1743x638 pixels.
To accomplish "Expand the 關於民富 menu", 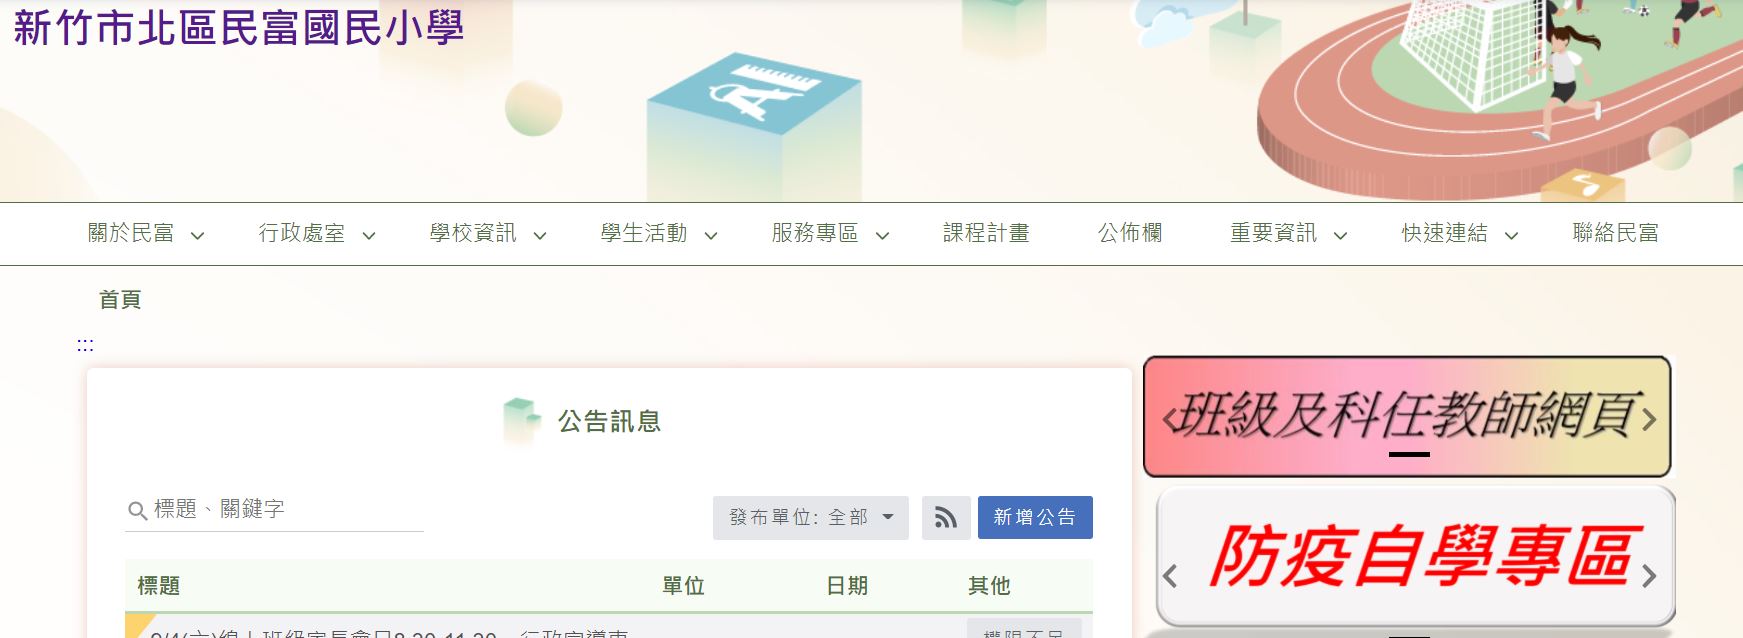I will pyautogui.click(x=146, y=234).
